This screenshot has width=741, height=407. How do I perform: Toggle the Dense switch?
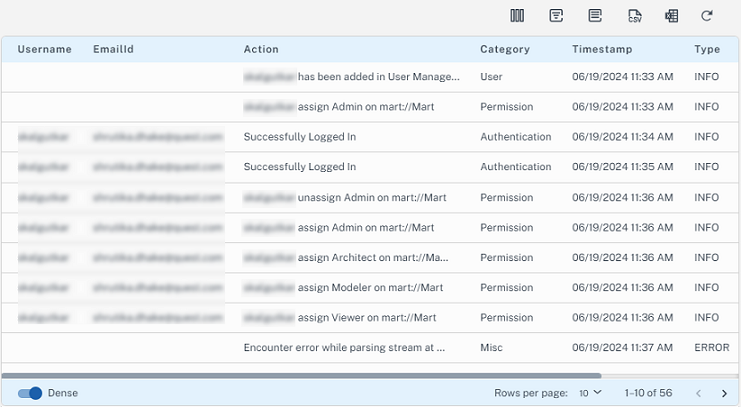click(x=30, y=393)
